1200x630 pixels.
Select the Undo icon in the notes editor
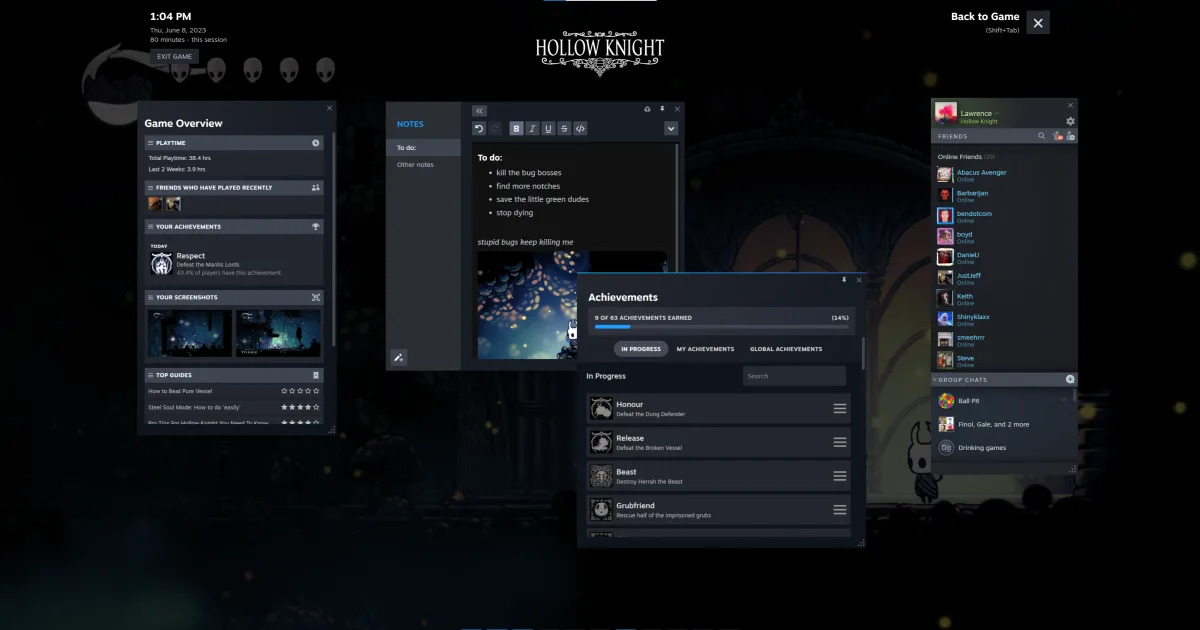point(478,128)
